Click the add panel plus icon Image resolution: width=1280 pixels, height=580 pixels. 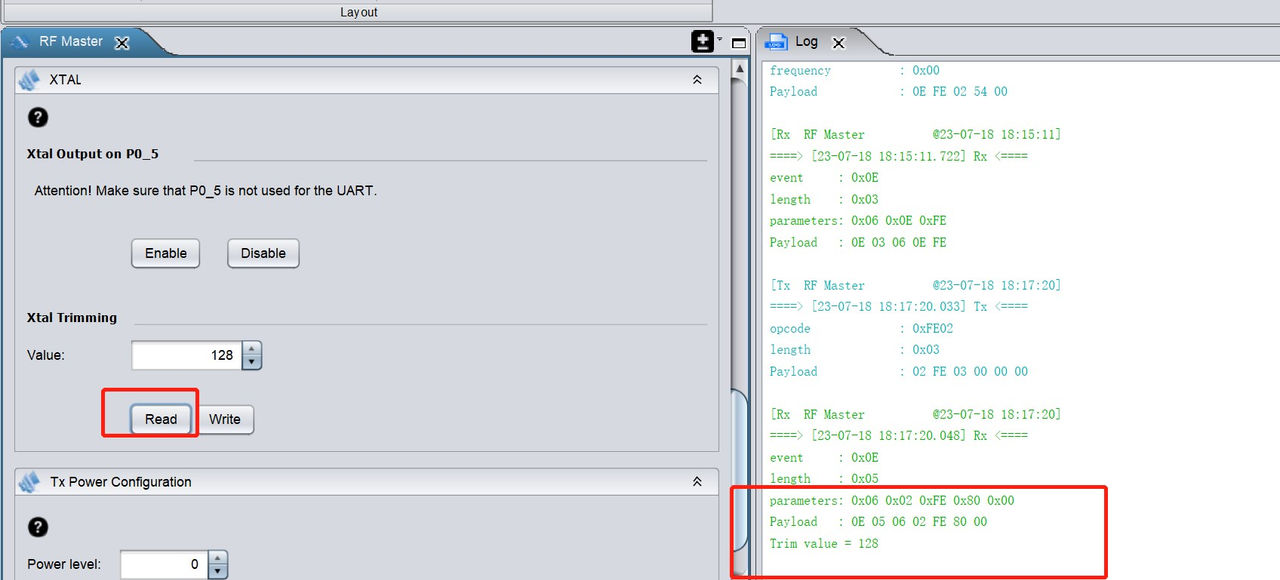pos(702,42)
